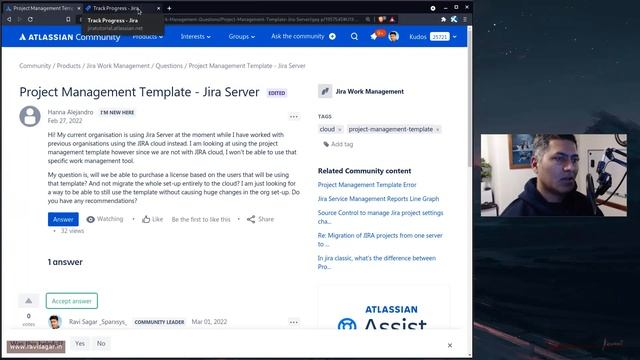Go to Questions breadcrumb
Screen dimensions: 640x360
(x=169, y=66)
